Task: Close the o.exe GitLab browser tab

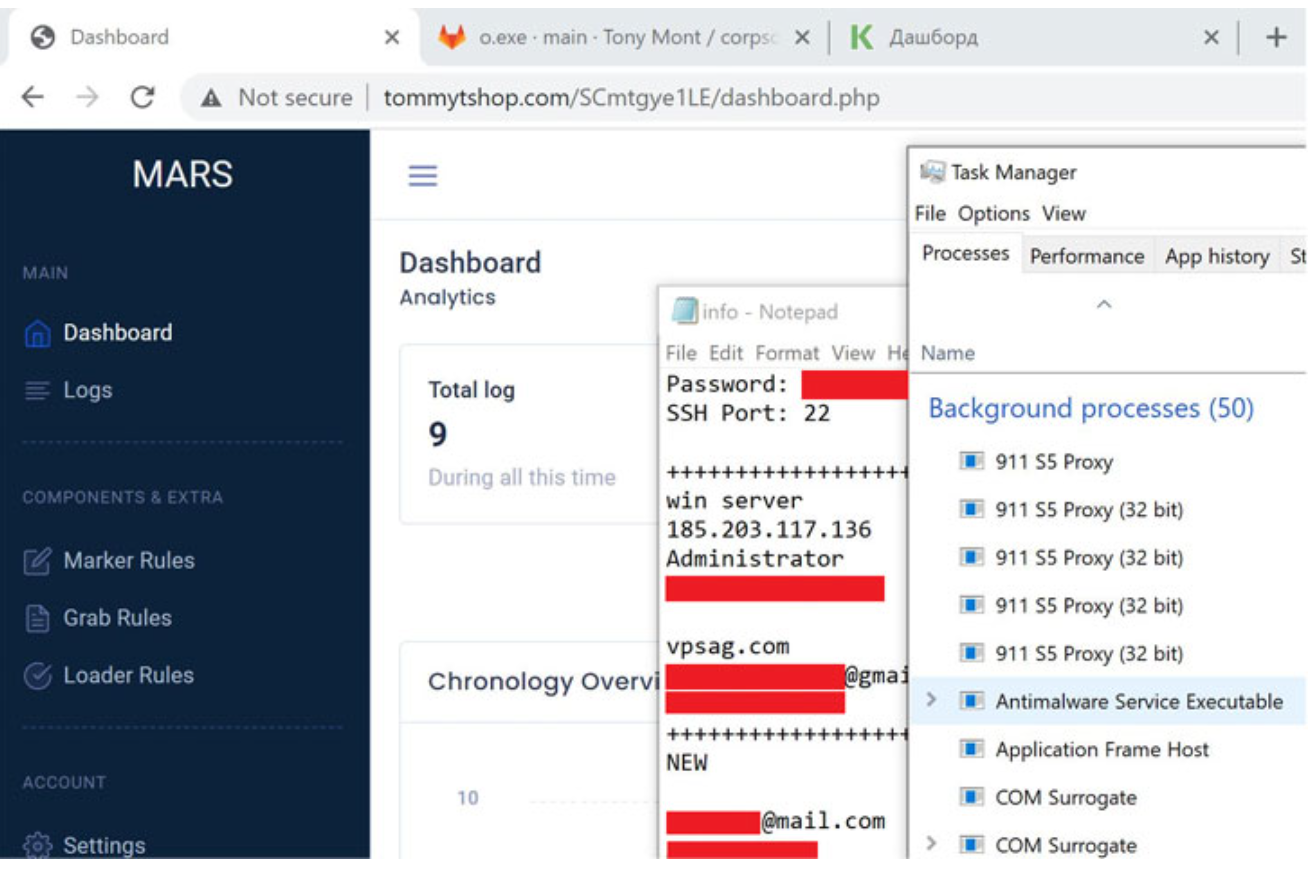Action: click(802, 38)
